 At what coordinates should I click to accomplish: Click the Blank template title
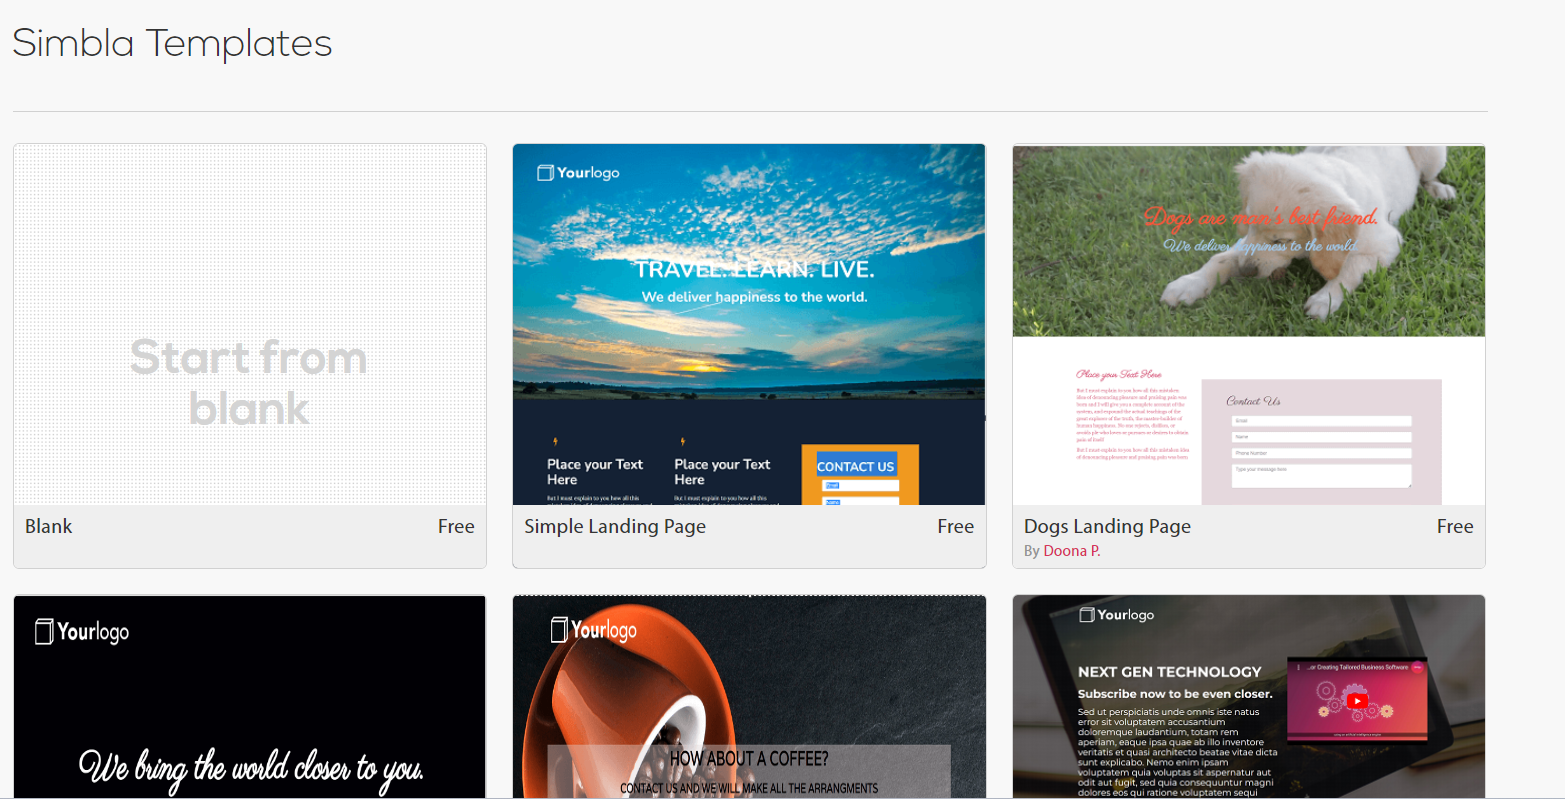49,527
